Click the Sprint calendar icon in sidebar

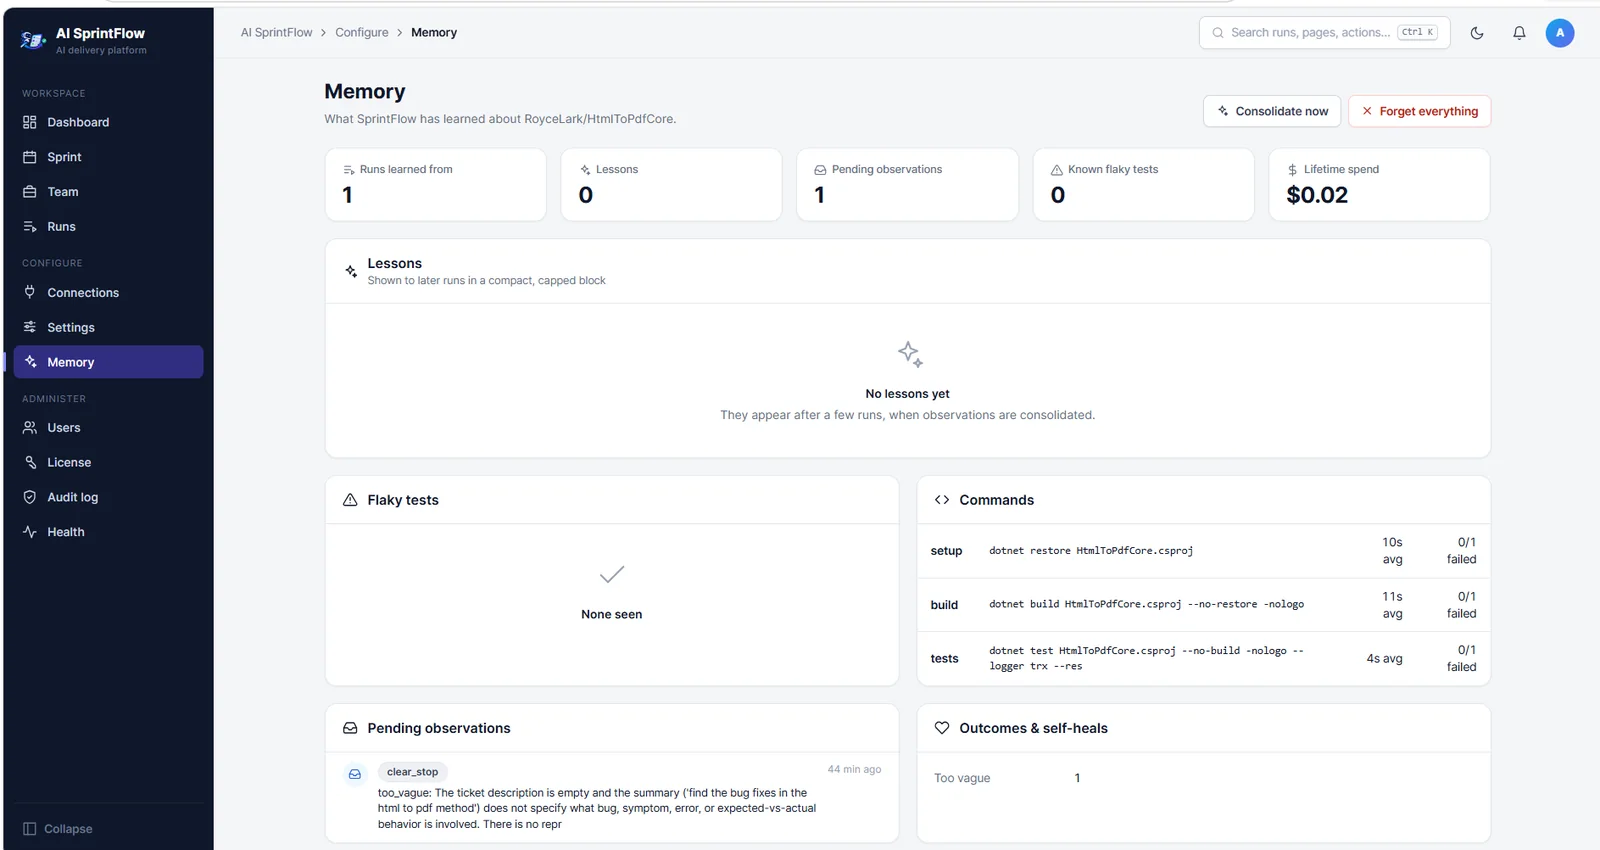(30, 157)
